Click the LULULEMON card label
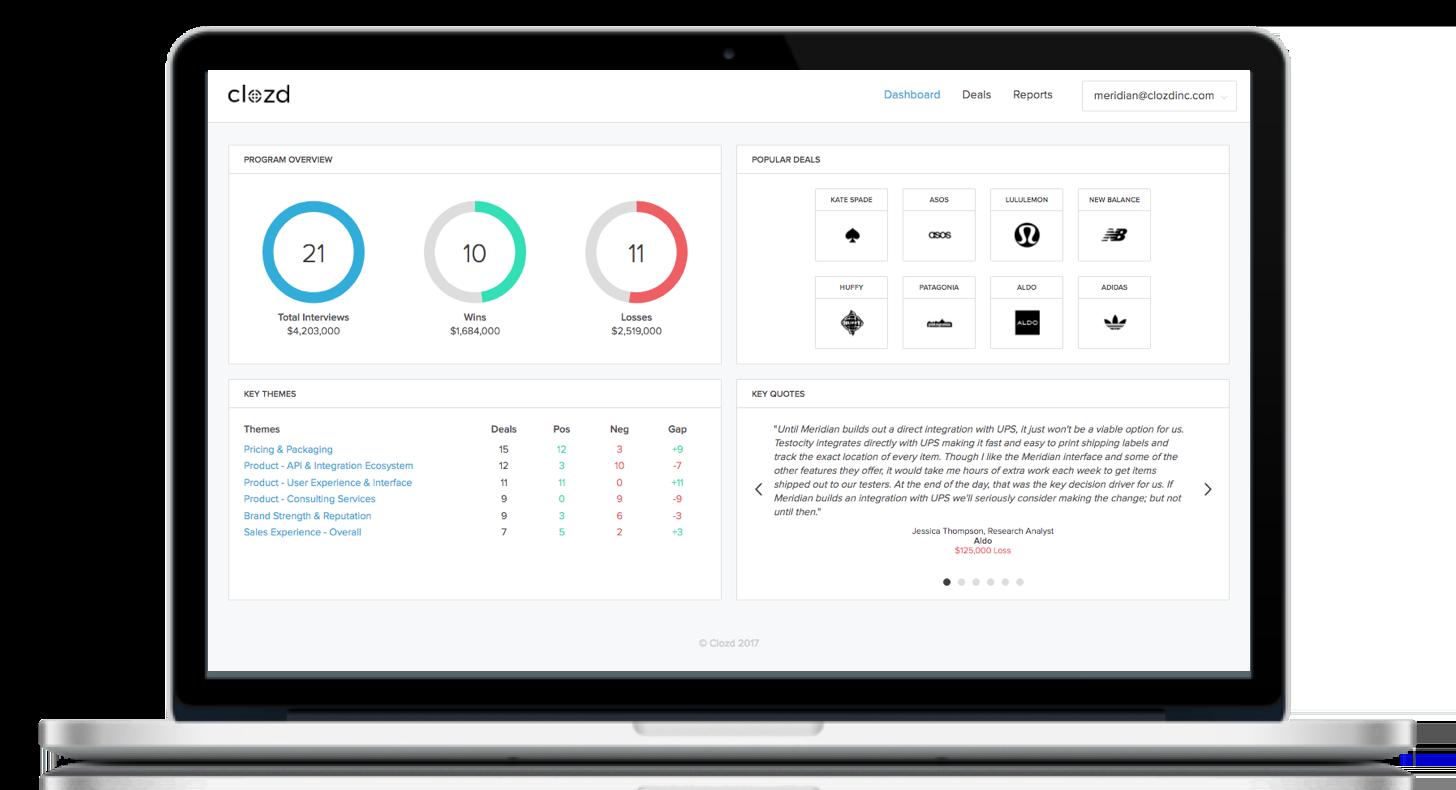1456x790 pixels. [1026, 200]
